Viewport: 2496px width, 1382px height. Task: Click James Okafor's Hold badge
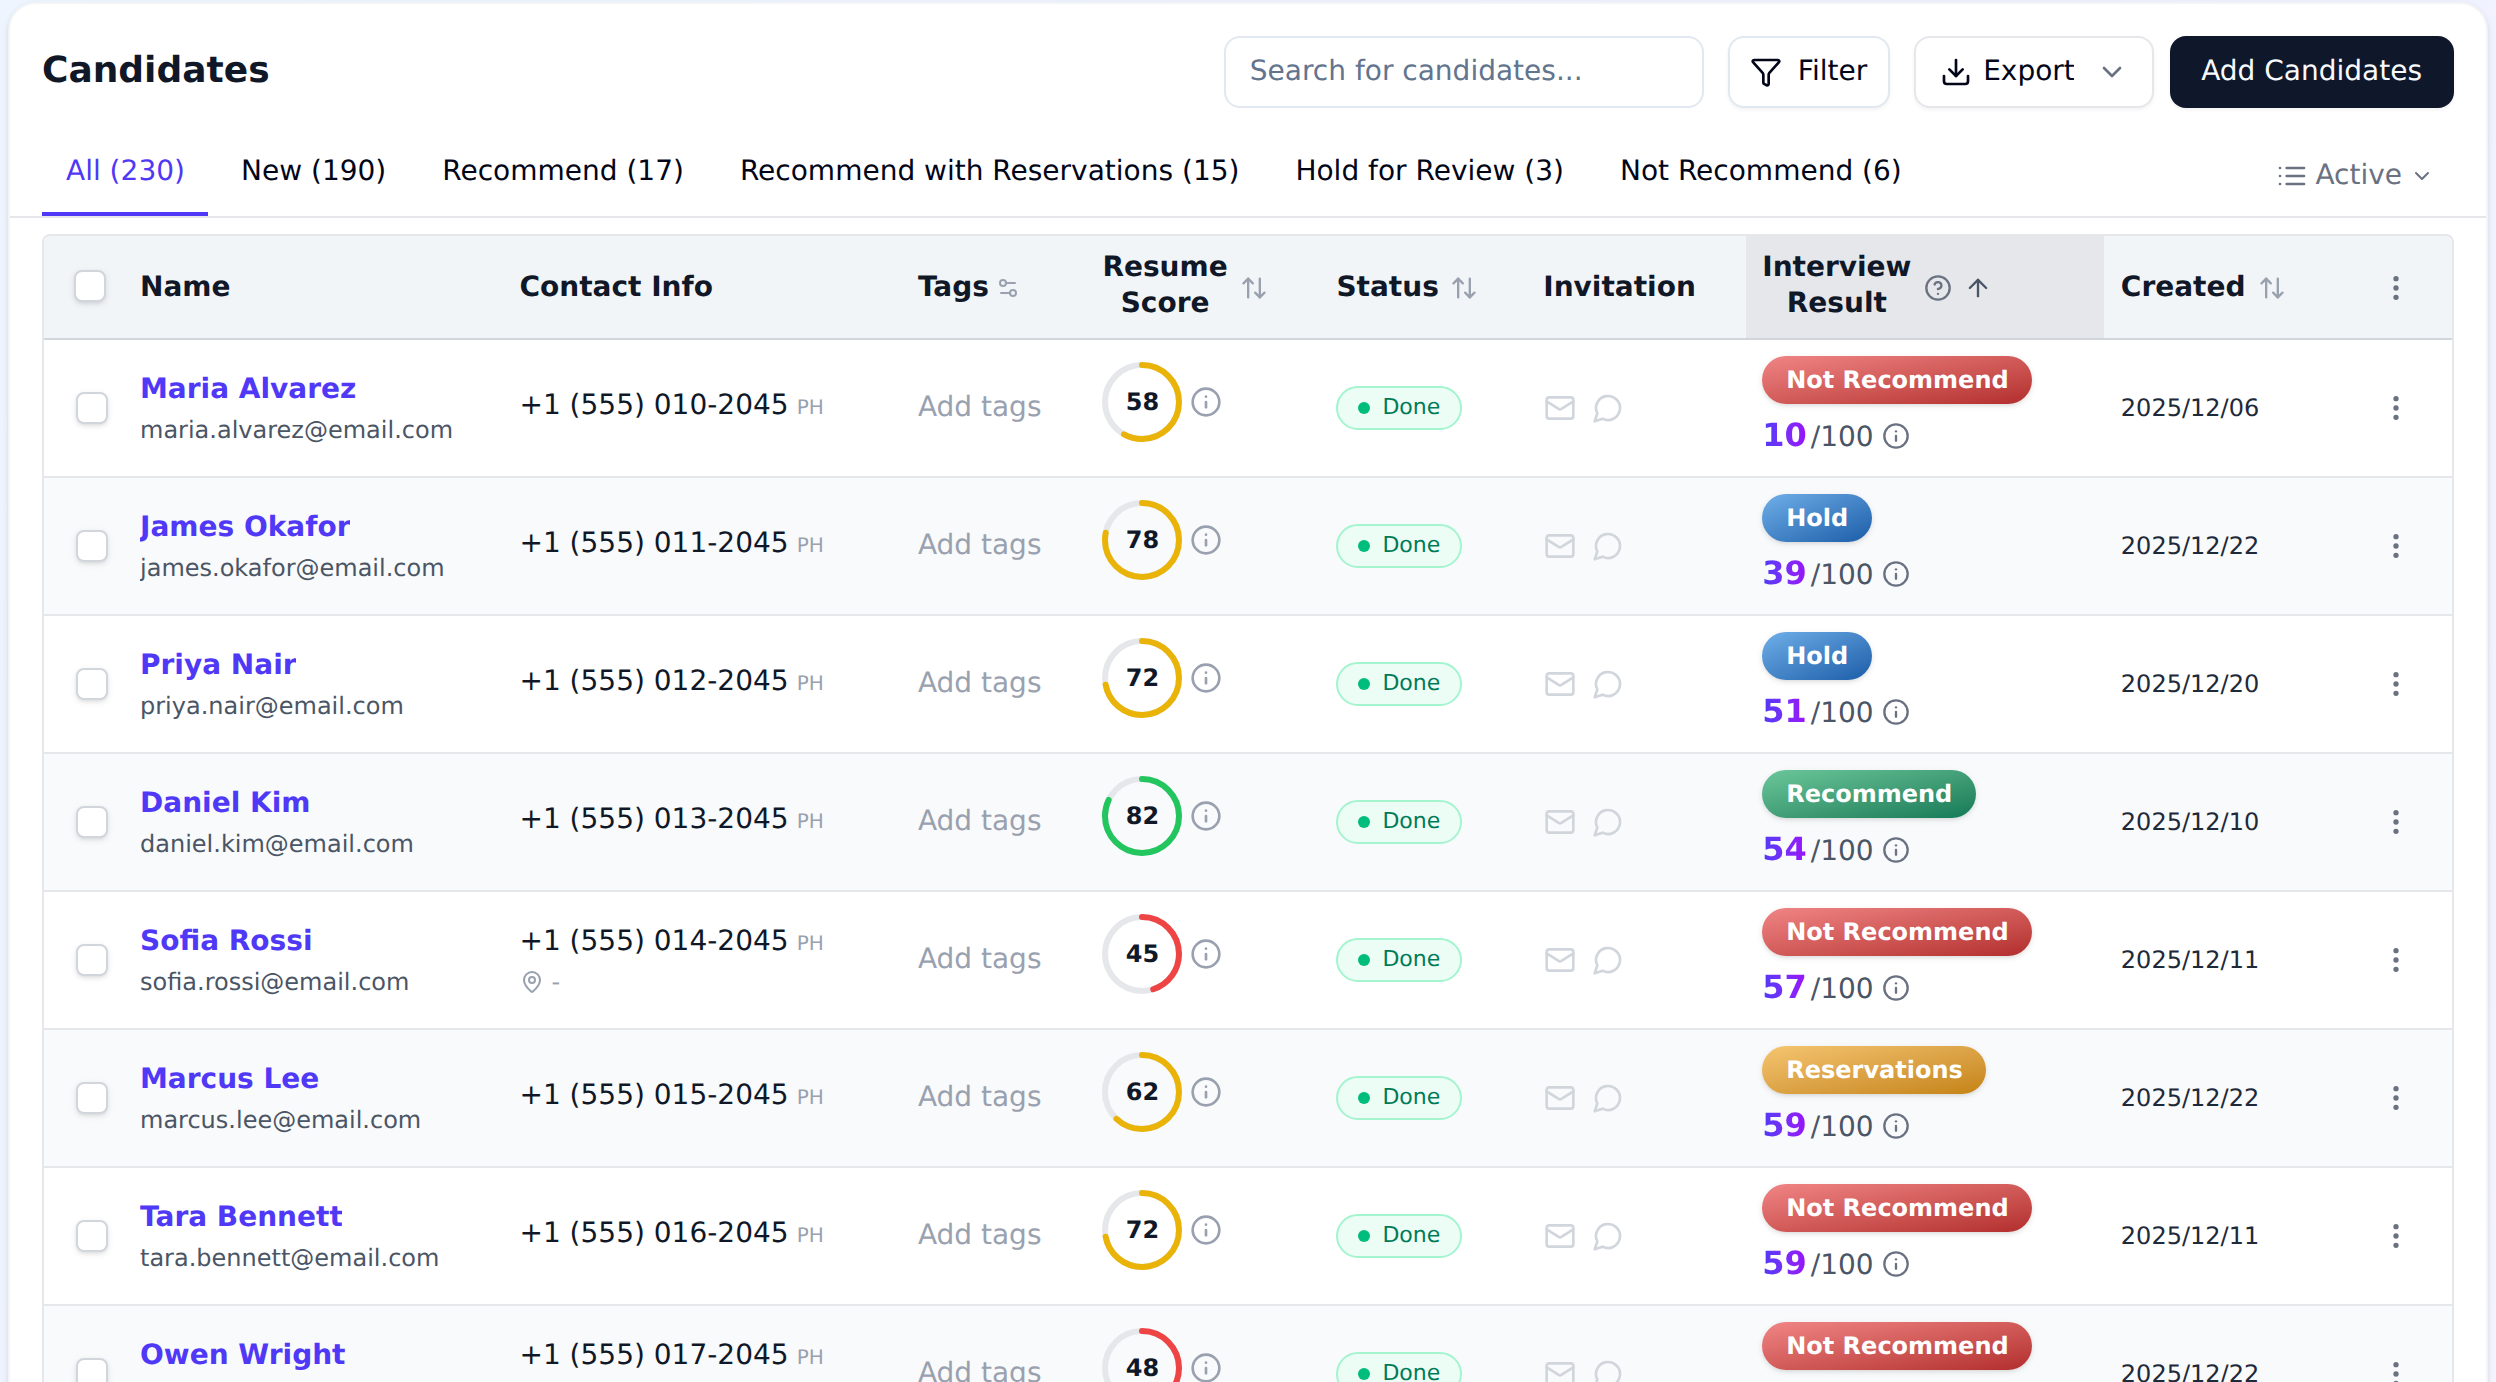click(x=1816, y=518)
